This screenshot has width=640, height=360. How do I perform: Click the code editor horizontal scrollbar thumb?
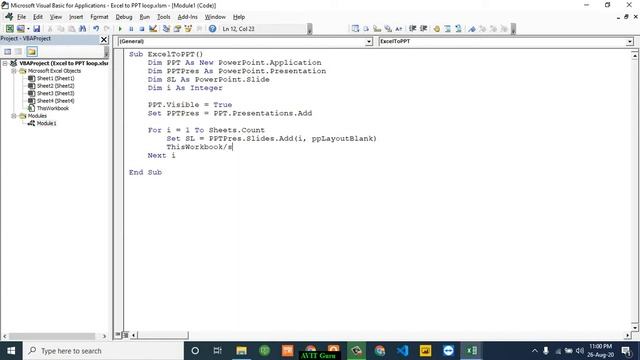[x=163, y=335]
